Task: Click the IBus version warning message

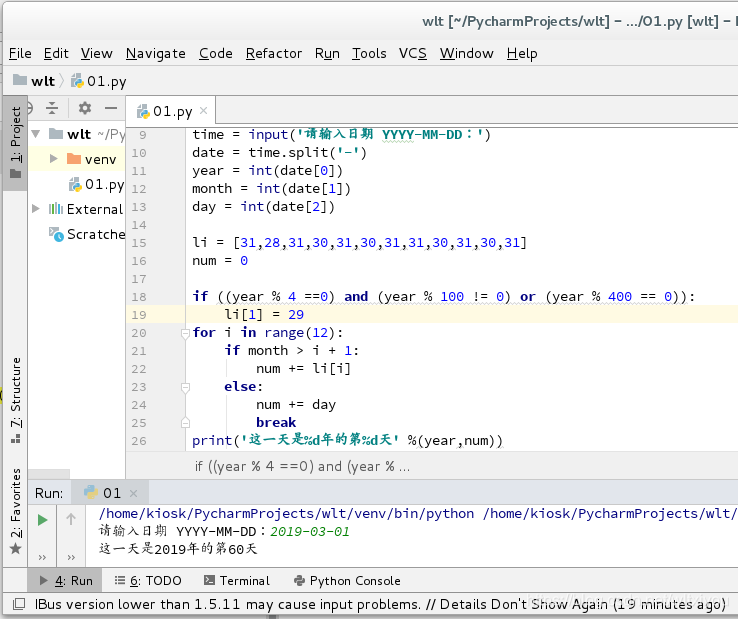Action: click(x=380, y=604)
